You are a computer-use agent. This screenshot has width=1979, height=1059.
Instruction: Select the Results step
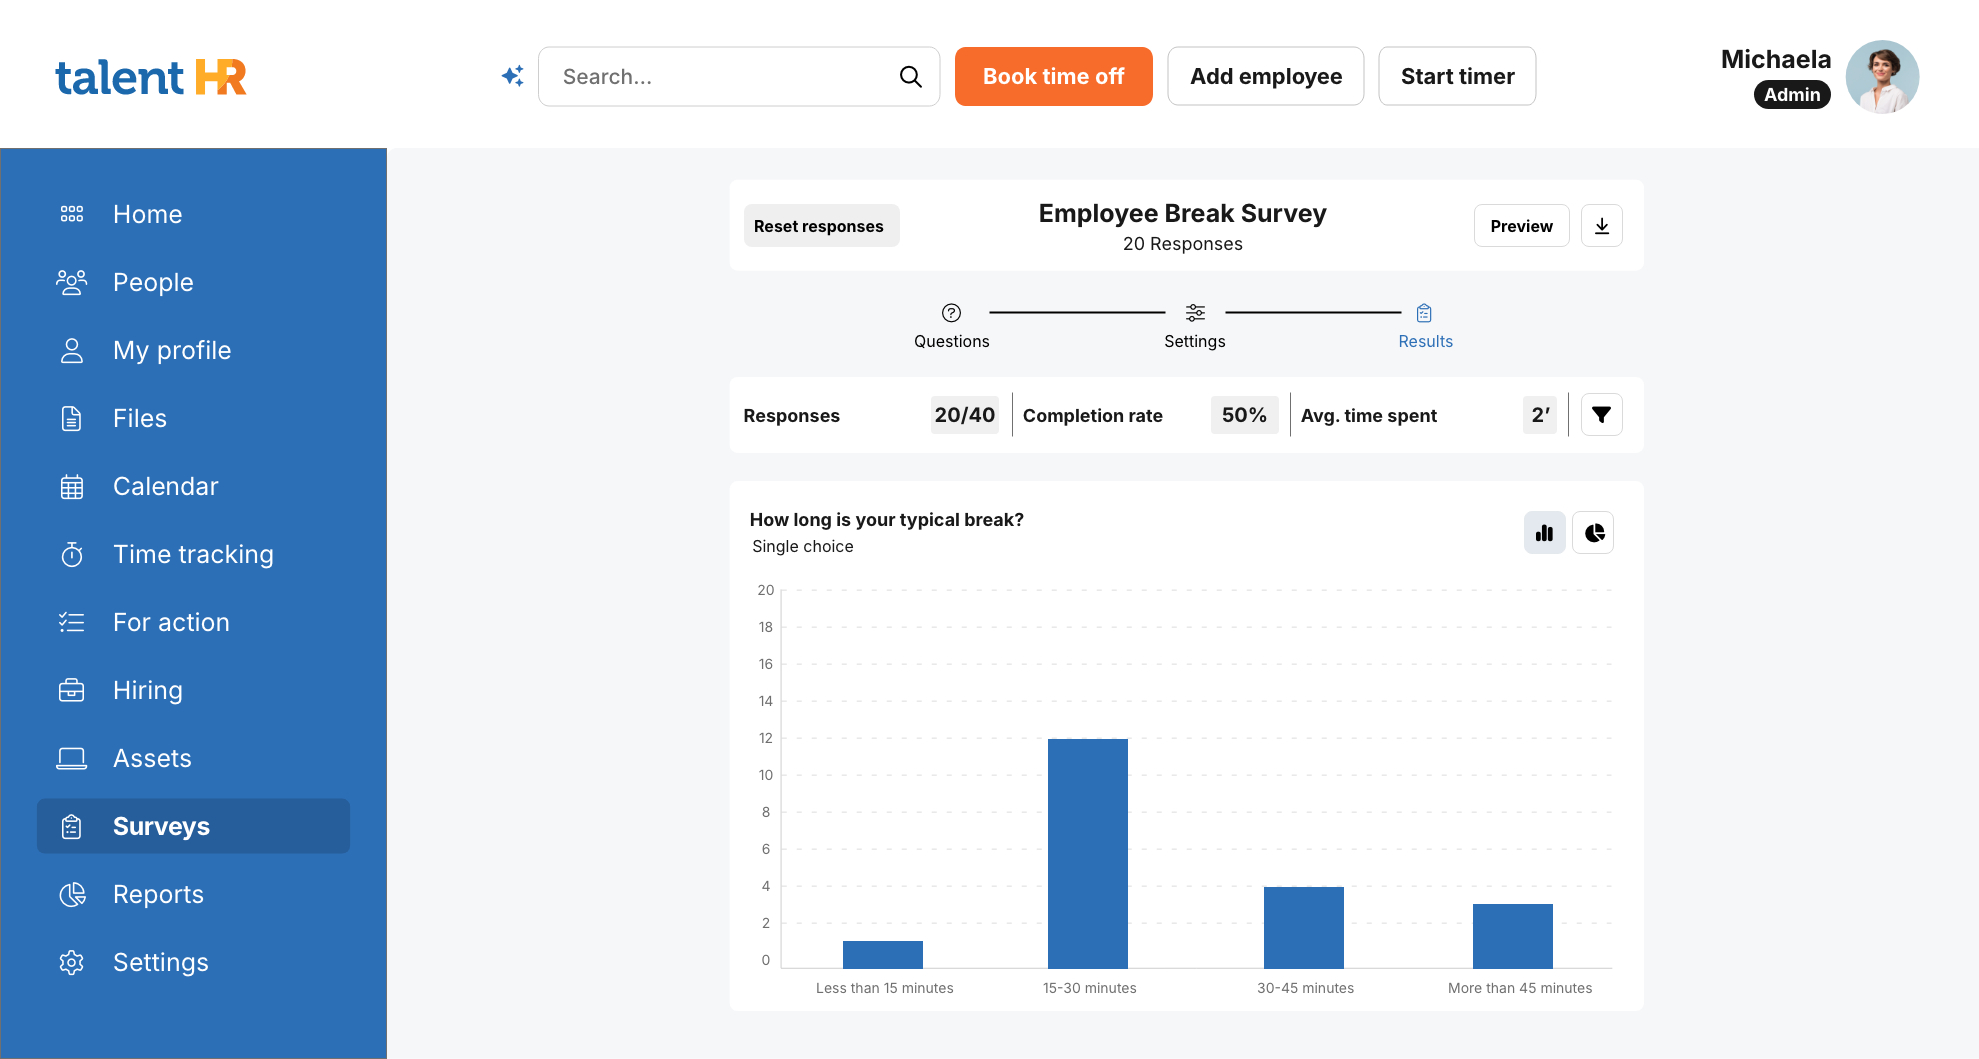pyautogui.click(x=1425, y=326)
